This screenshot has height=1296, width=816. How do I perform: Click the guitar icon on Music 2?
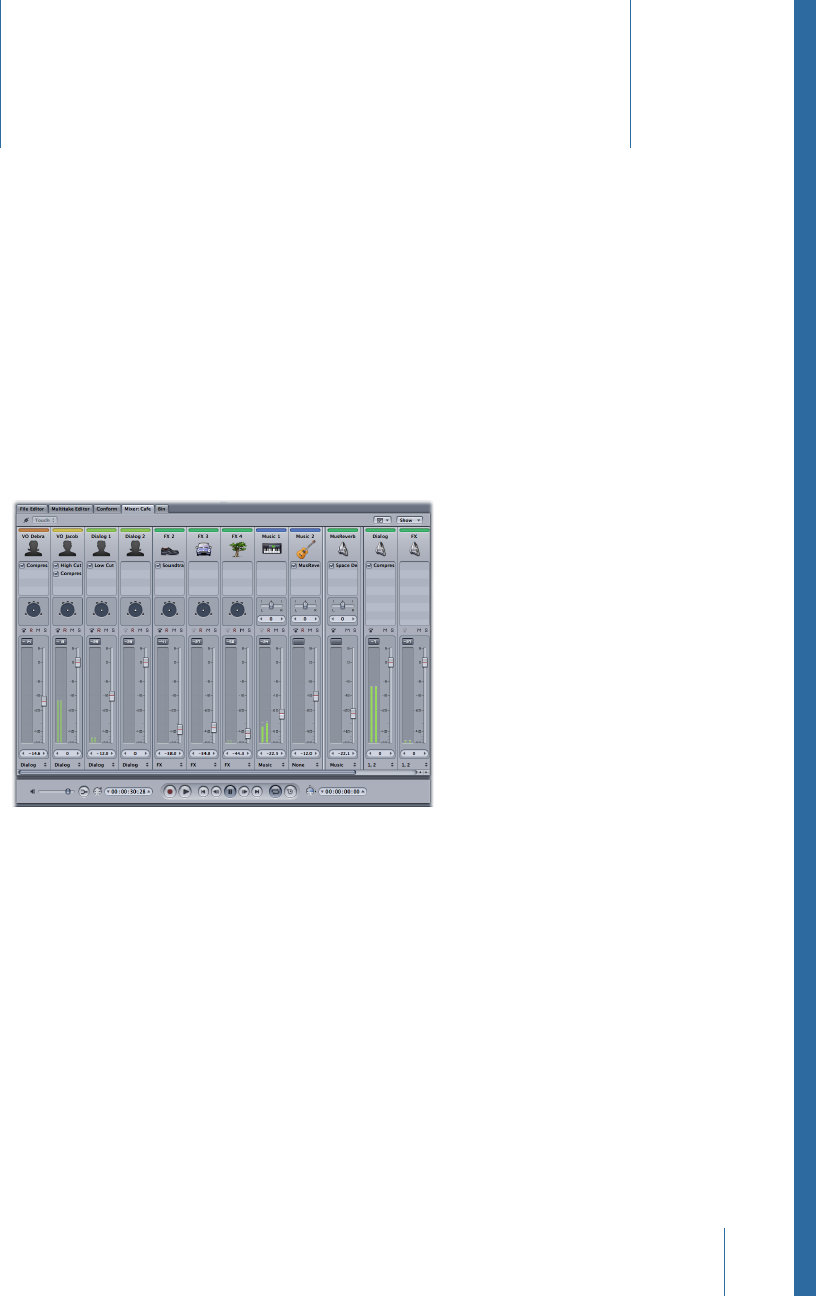coord(306,548)
